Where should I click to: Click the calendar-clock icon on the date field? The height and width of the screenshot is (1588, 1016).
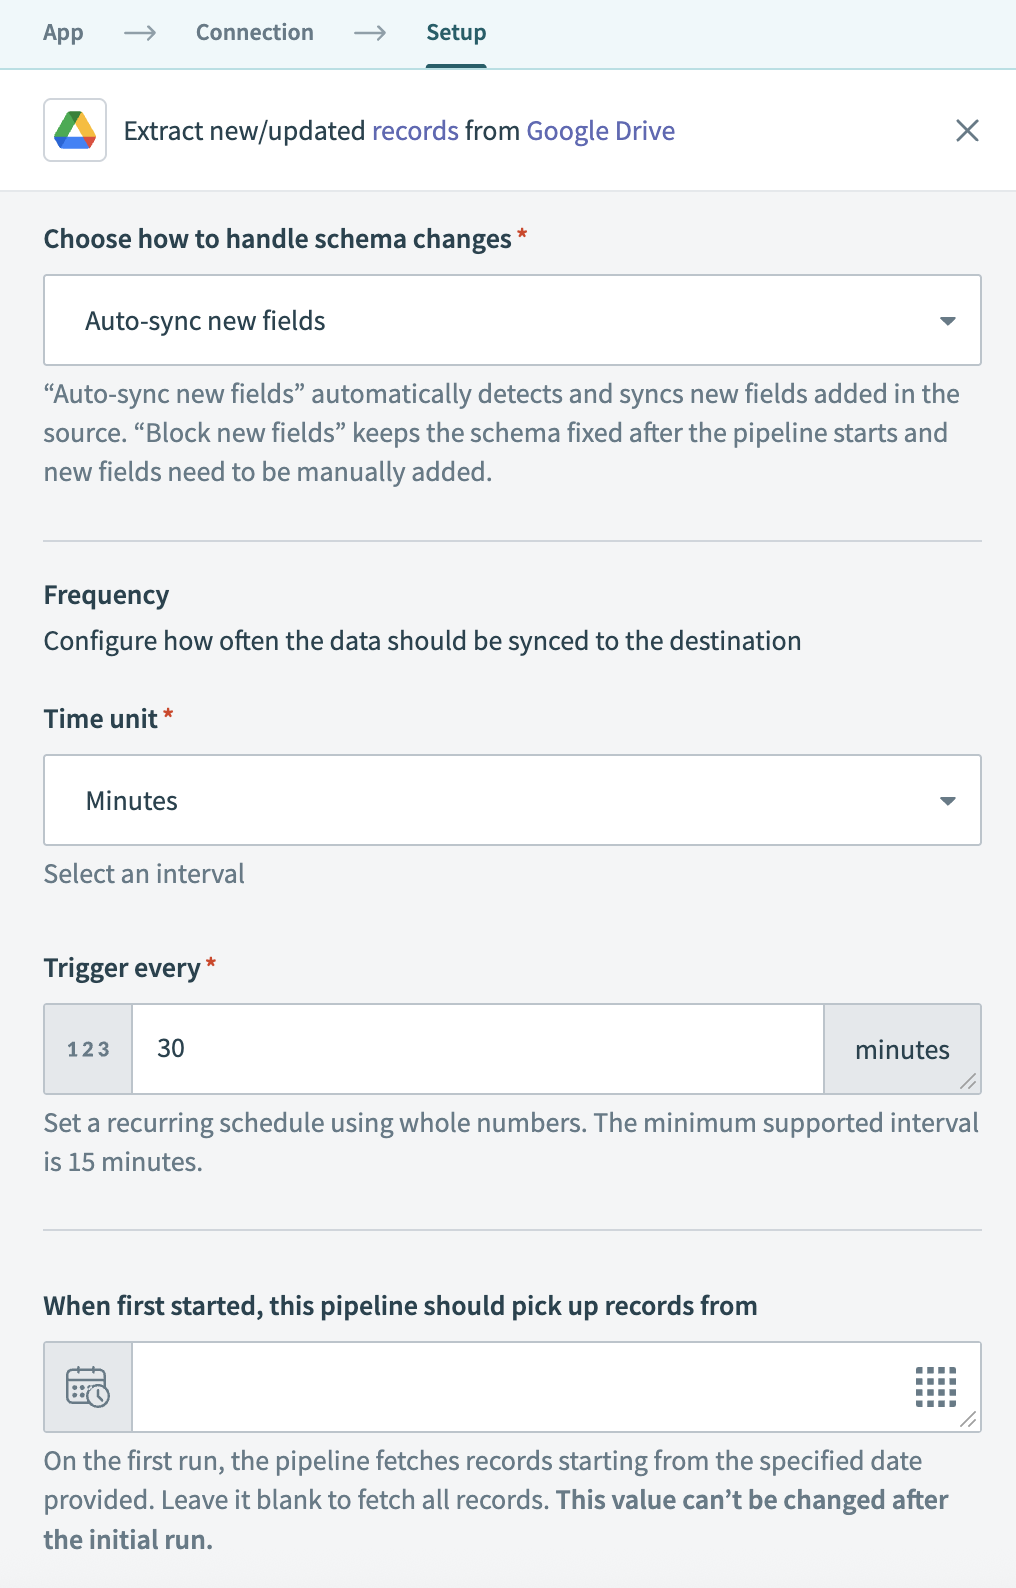pos(87,1387)
